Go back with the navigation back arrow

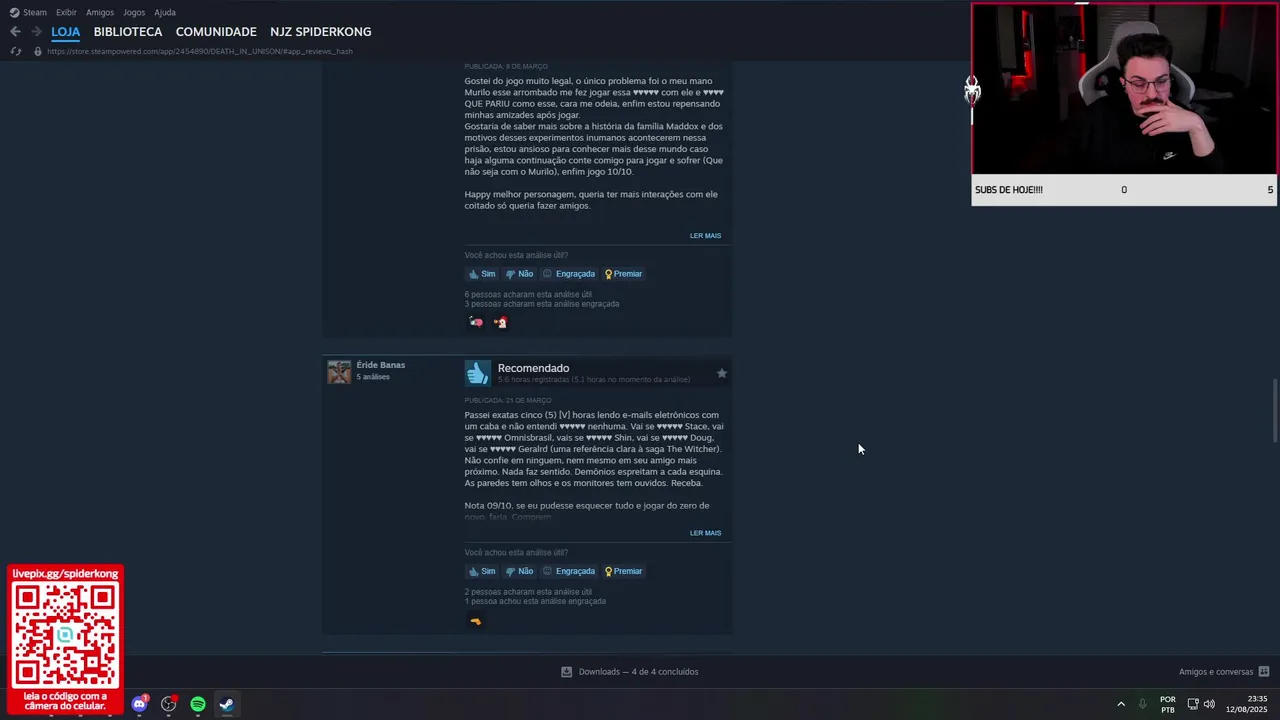coord(15,32)
